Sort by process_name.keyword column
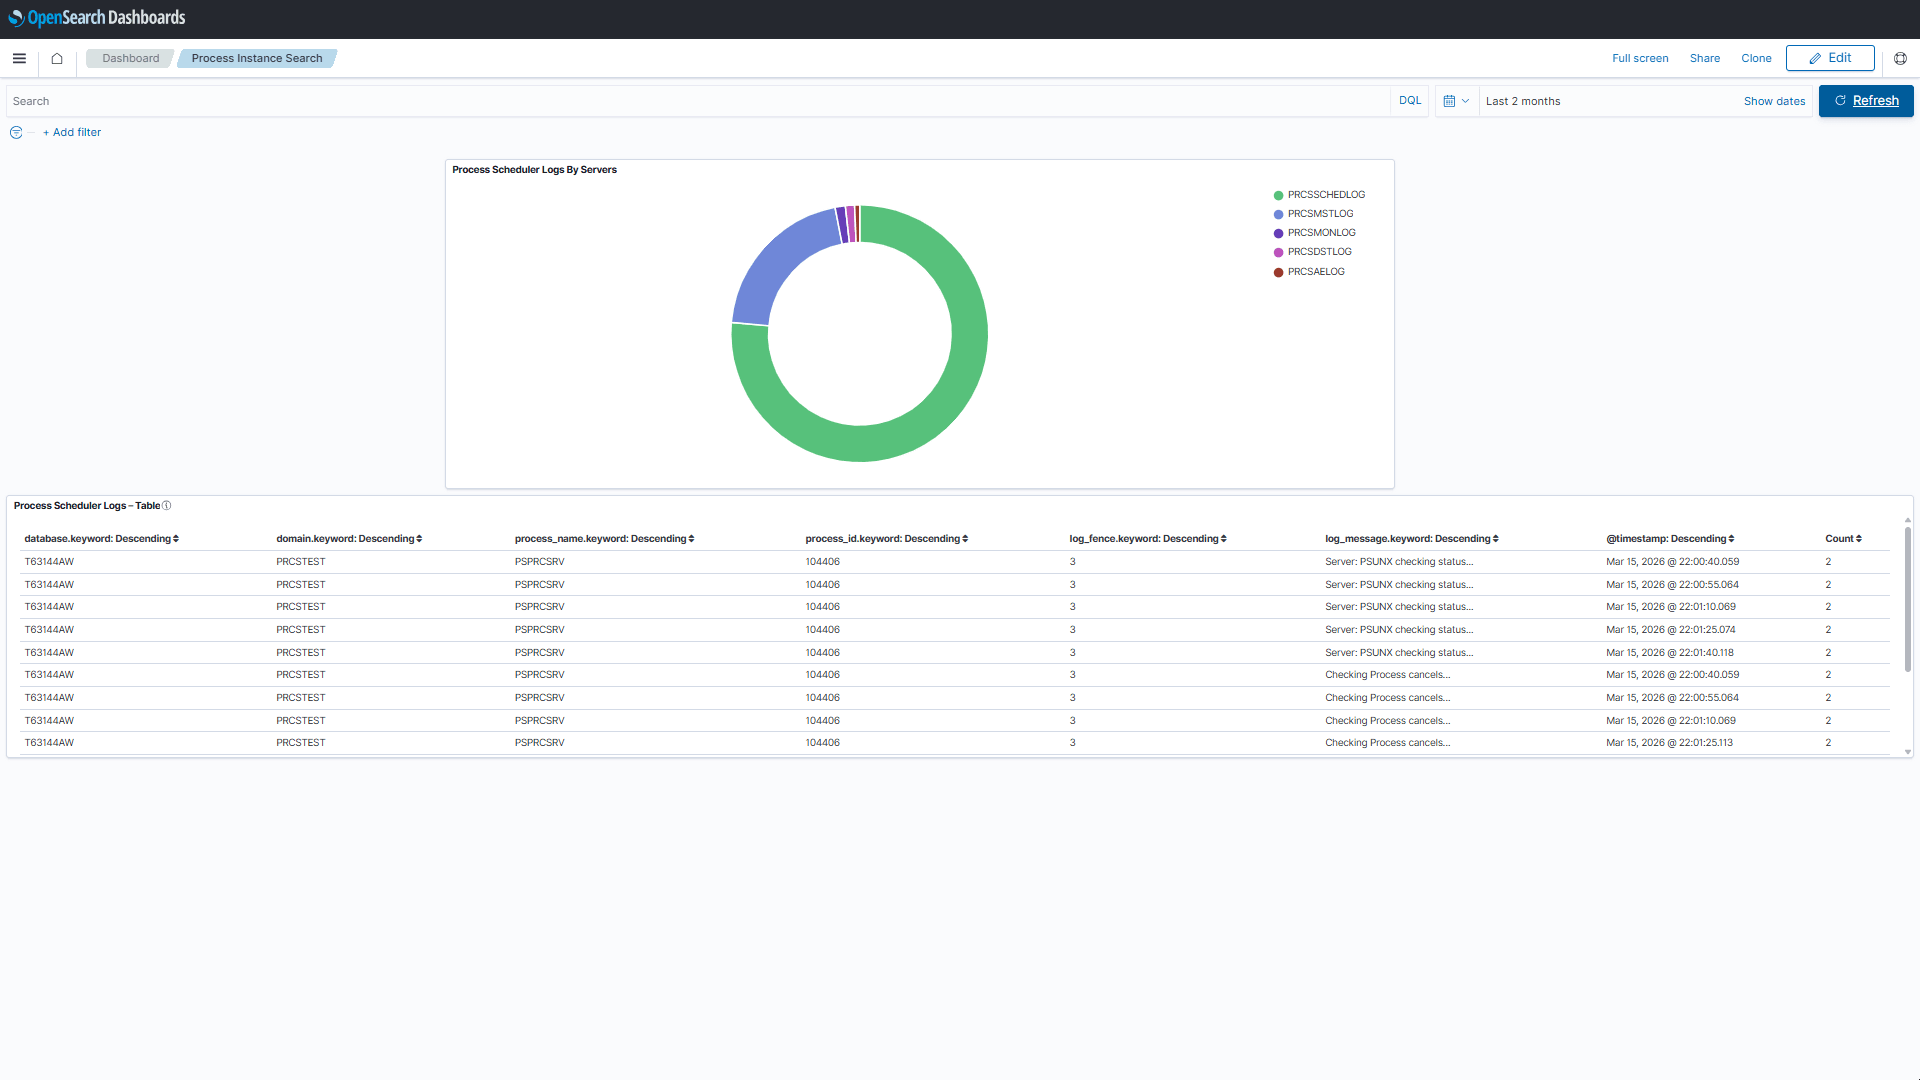Image resolution: width=1920 pixels, height=1080 pixels. click(x=604, y=539)
